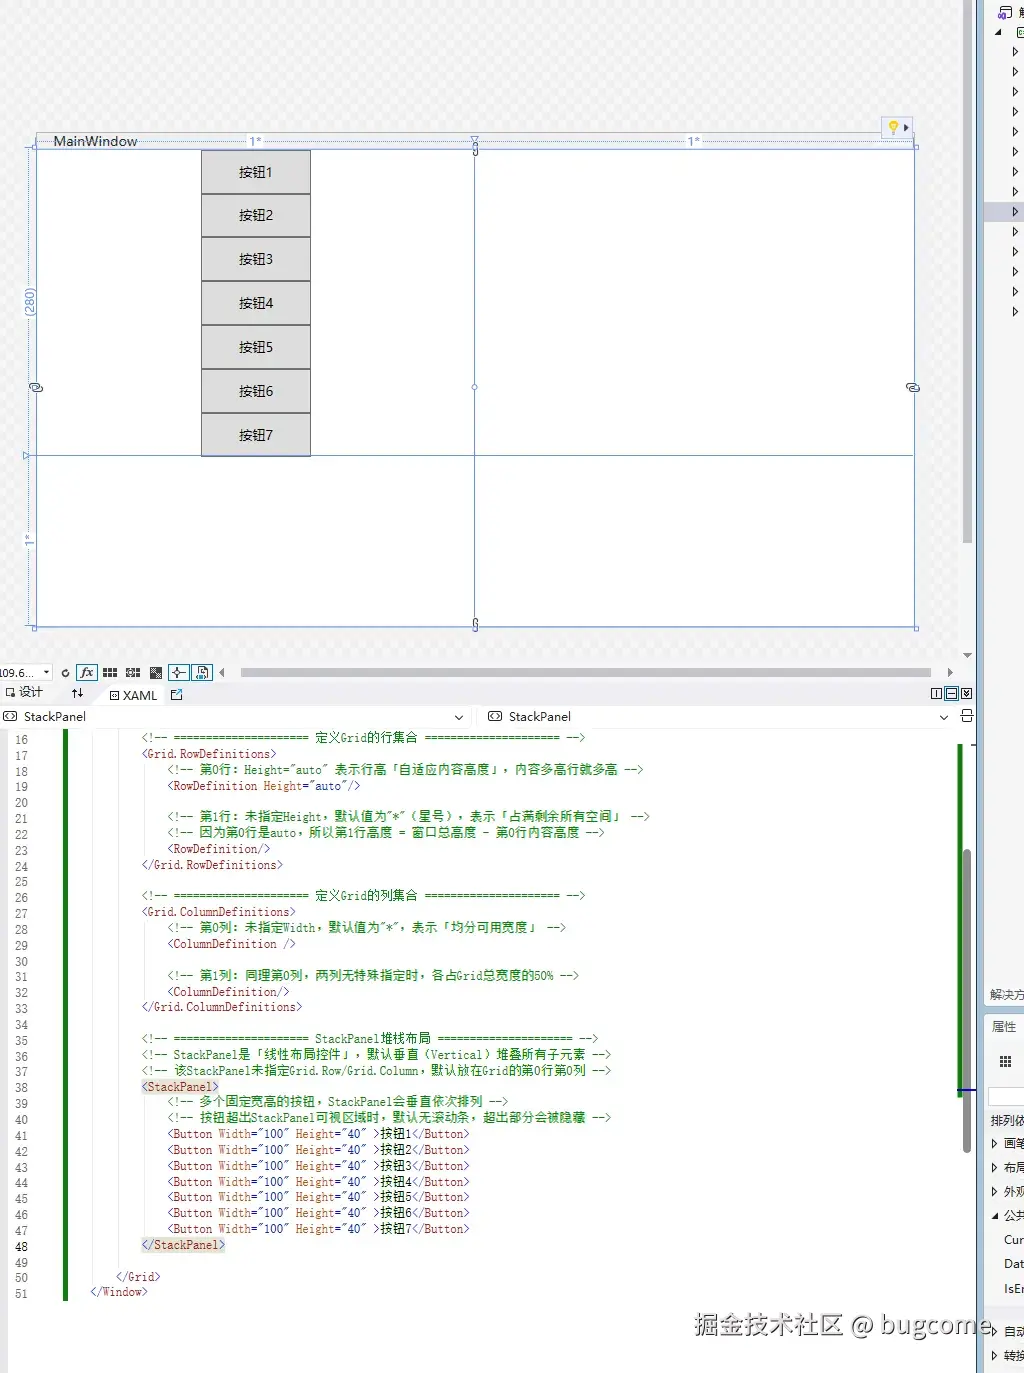This screenshot has width=1024, height=1373.
Task: Toggle snapping to snaplines icon
Action: 178,673
